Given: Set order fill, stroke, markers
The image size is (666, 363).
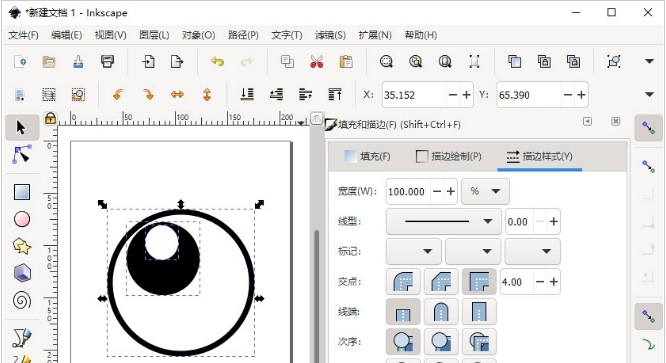Looking at the screenshot, I should [403, 342].
